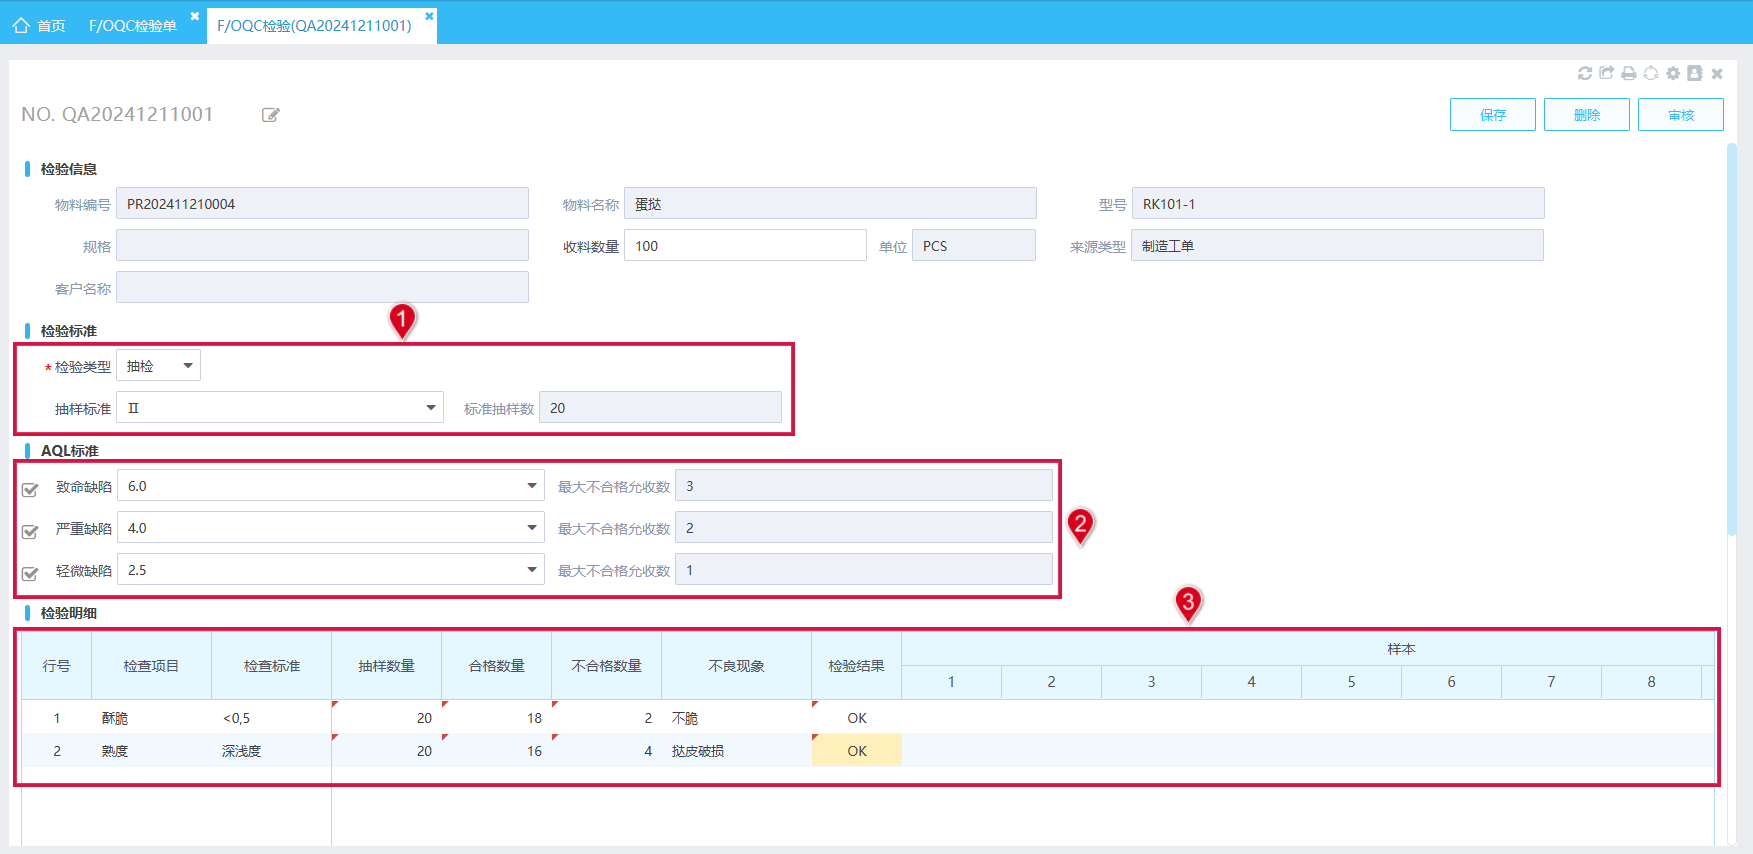Expand the 轻微缺陷 AQL dropdown showing 2.5
Image resolution: width=1753 pixels, height=854 pixels.
(x=331, y=570)
